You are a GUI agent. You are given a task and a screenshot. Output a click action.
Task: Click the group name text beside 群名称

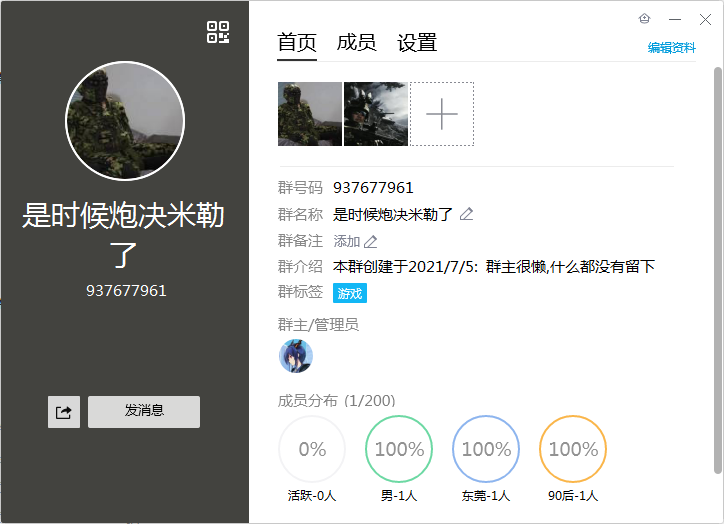[x=393, y=215]
